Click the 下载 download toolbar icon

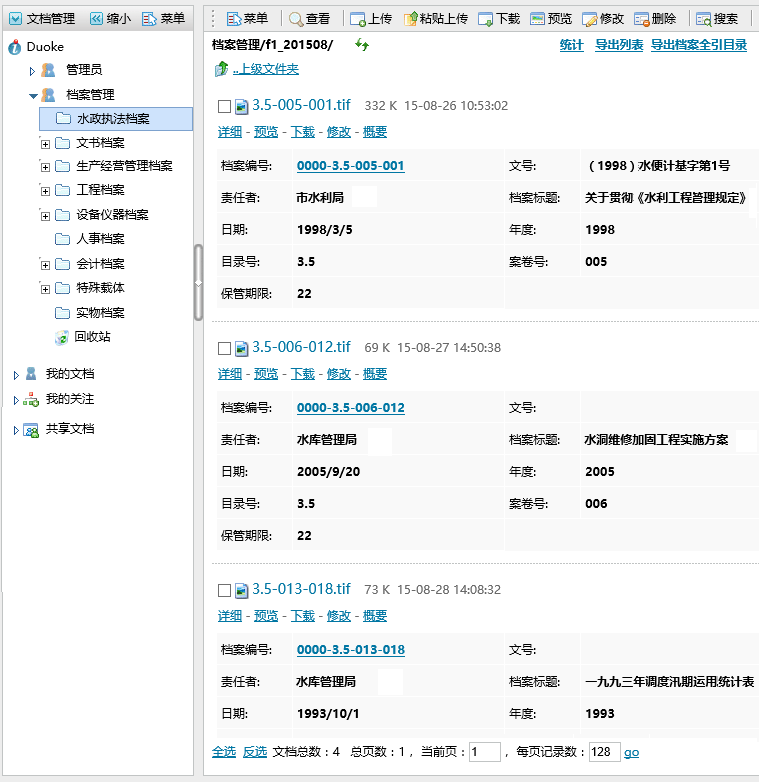[485, 19]
